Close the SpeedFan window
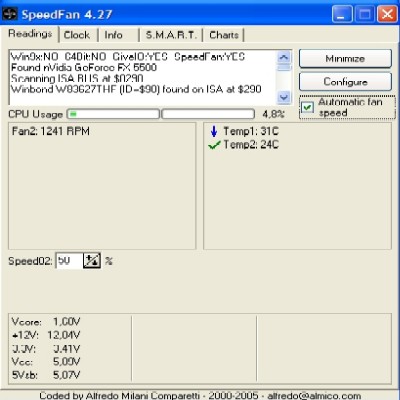 point(387,14)
